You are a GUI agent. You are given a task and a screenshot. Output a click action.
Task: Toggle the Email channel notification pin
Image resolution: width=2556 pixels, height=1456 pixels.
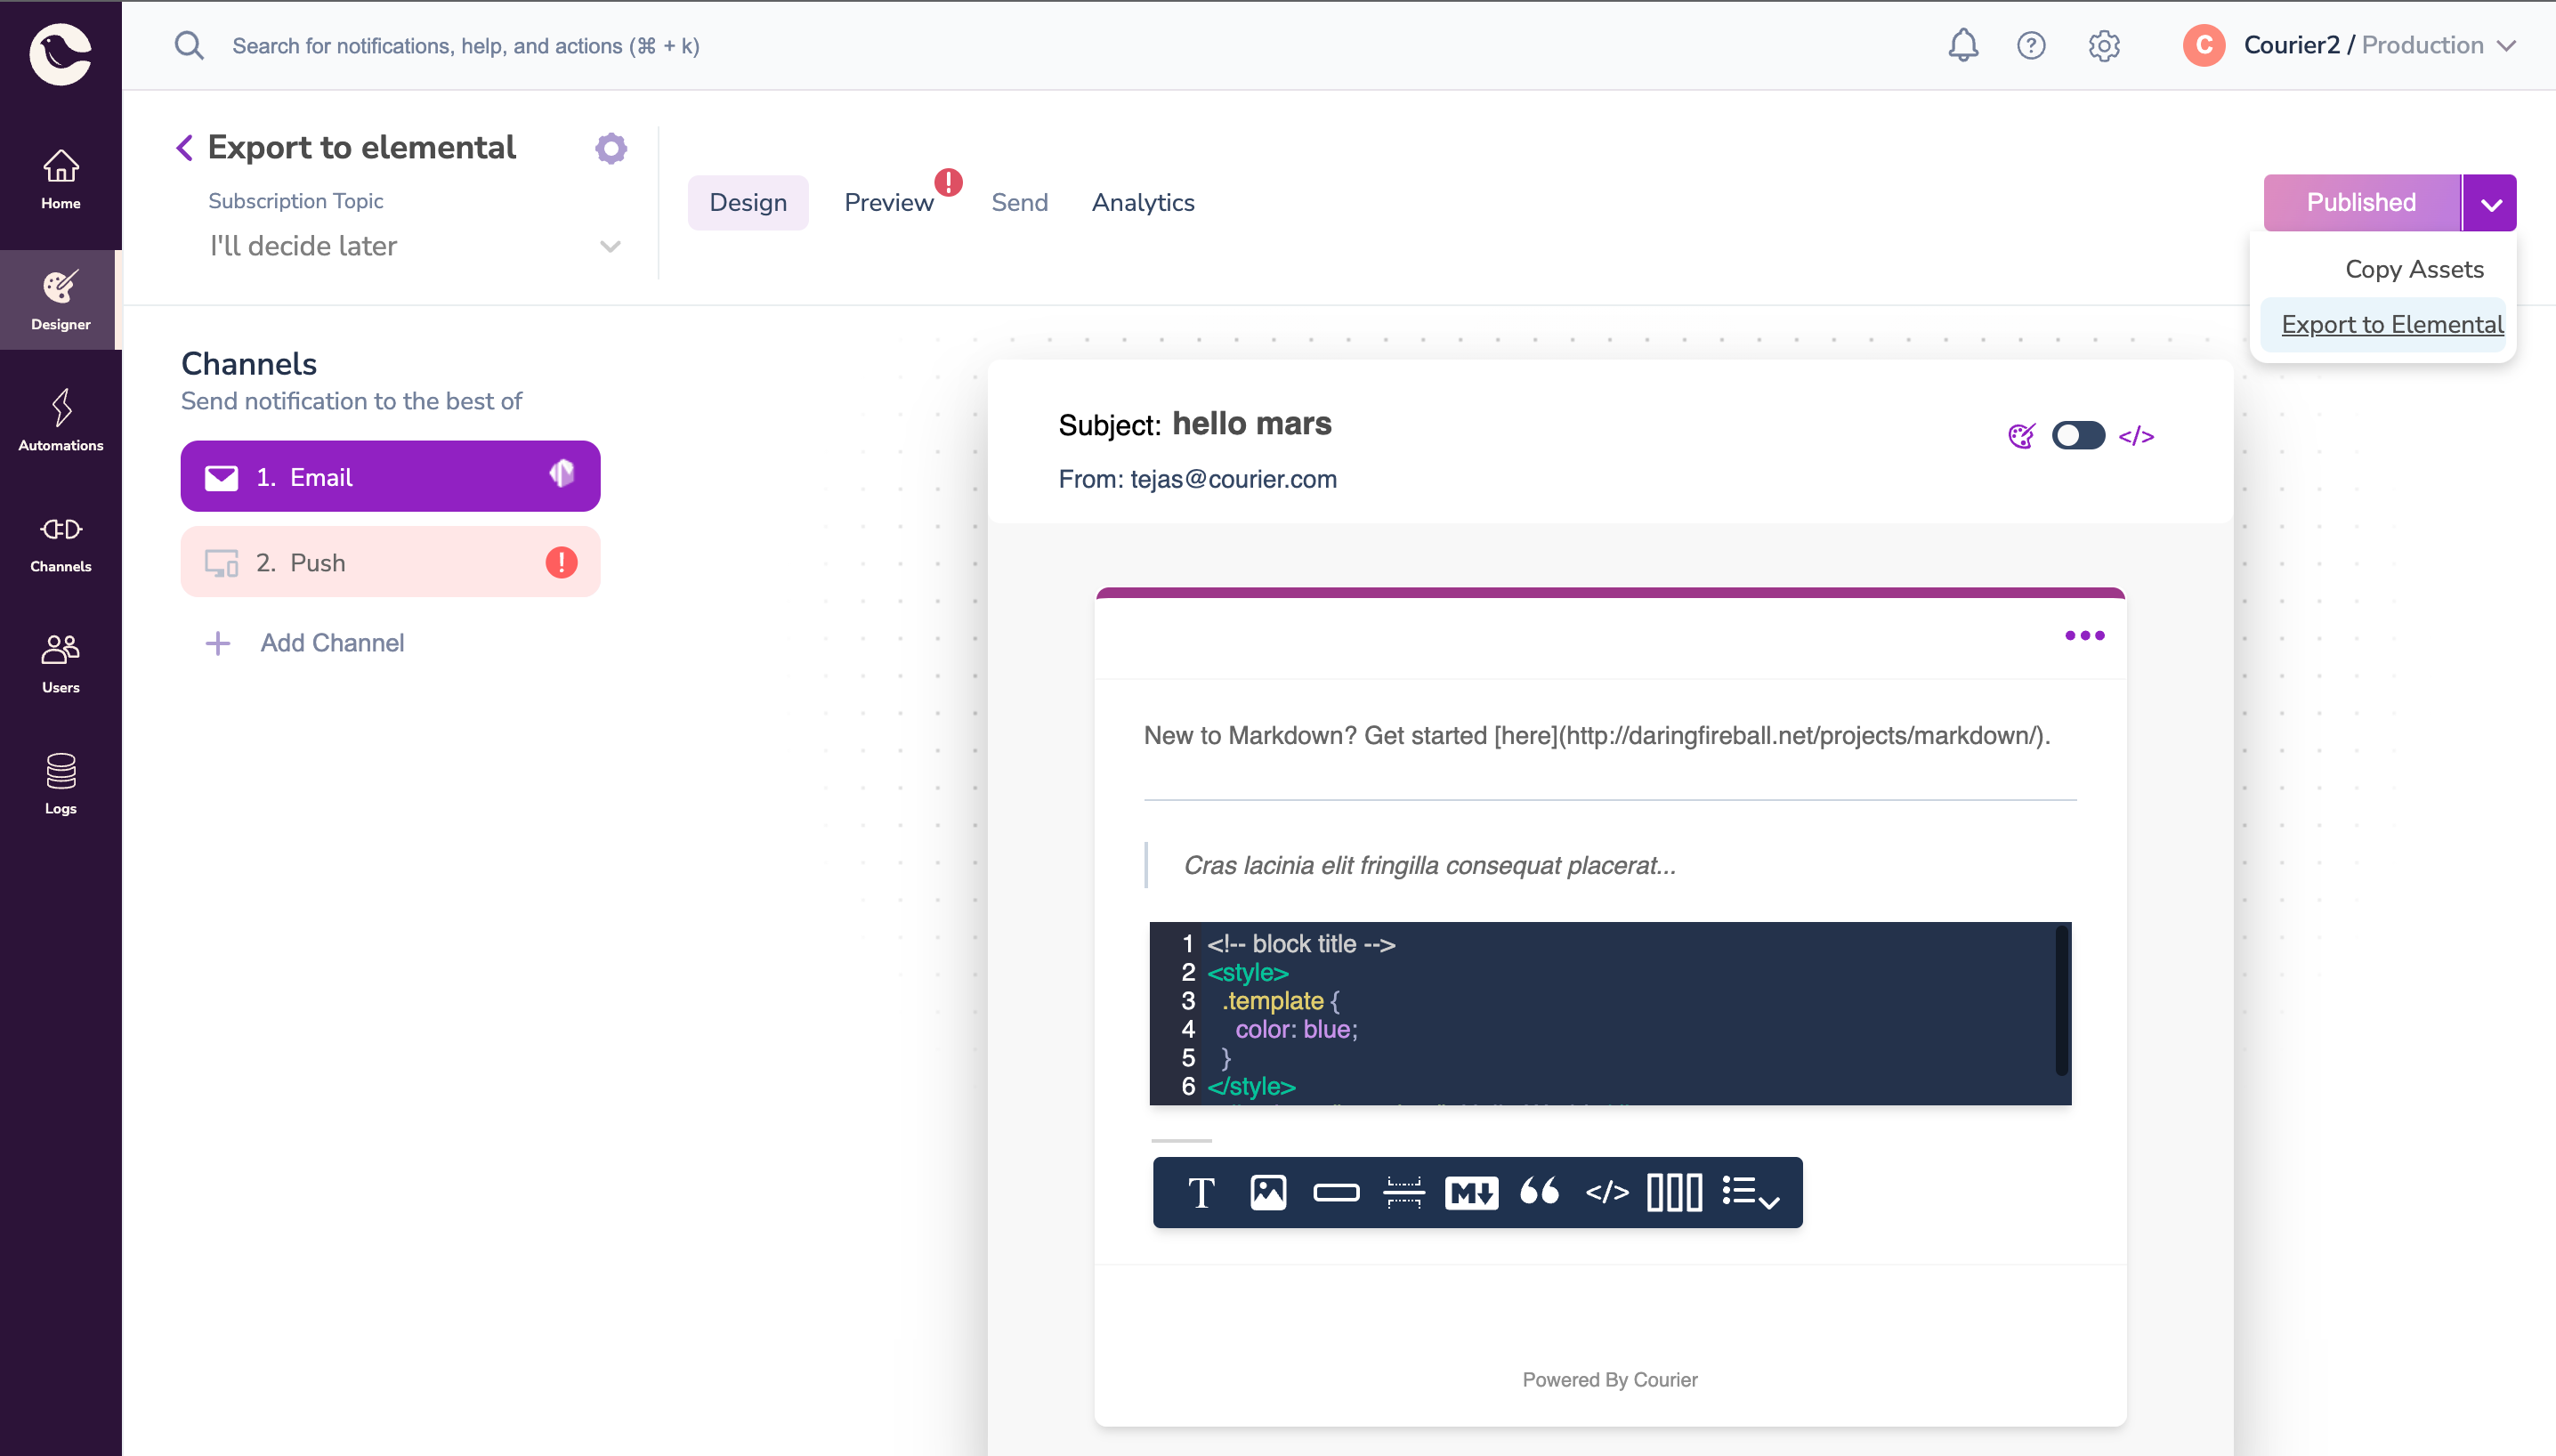click(562, 474)
